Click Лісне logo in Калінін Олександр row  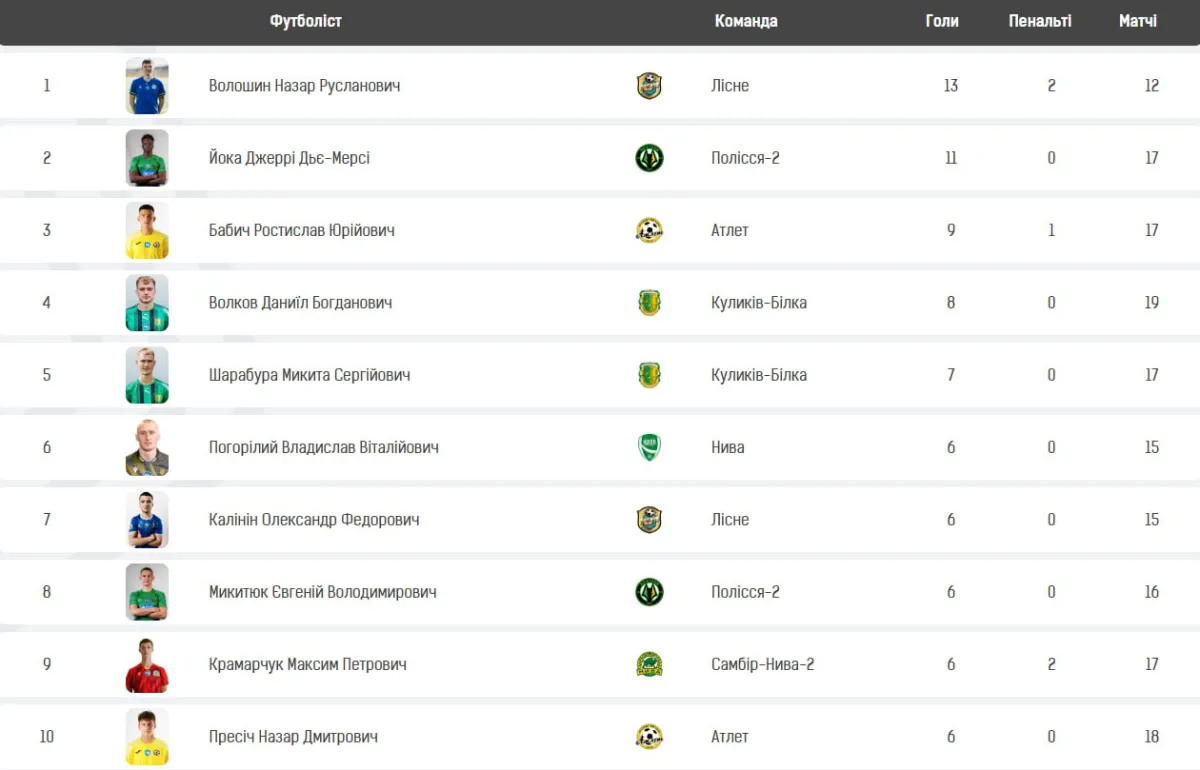[x=649, y=520]
